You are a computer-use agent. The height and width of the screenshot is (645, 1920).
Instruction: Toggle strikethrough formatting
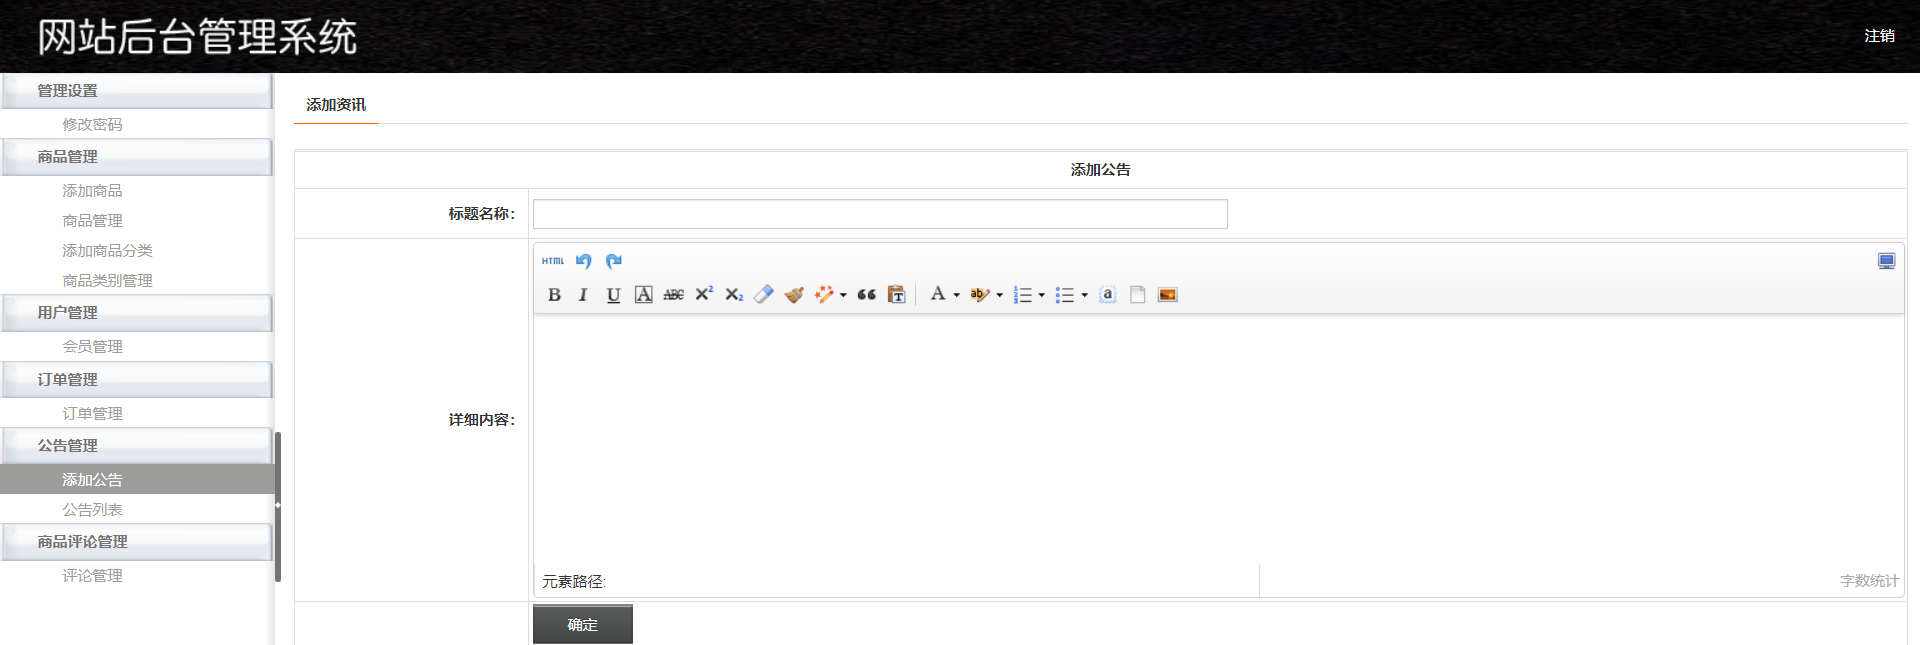[674, 295]
